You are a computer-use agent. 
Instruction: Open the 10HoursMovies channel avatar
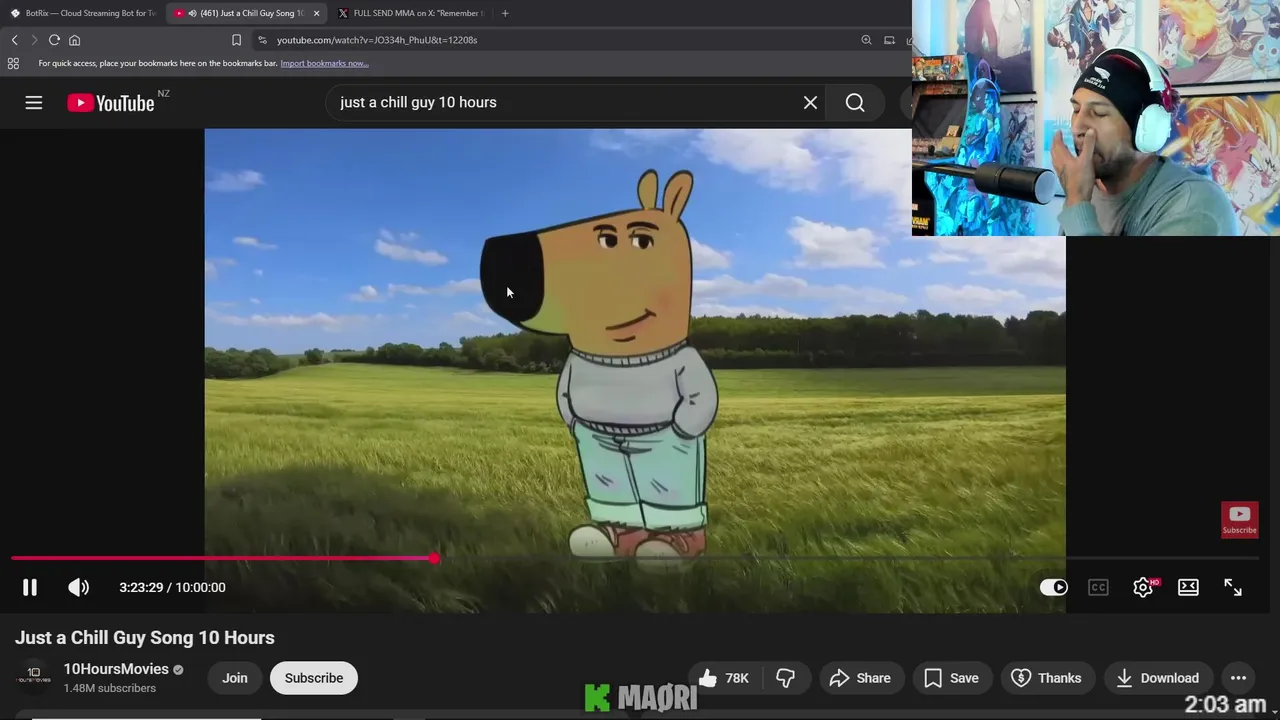(34, 677)
